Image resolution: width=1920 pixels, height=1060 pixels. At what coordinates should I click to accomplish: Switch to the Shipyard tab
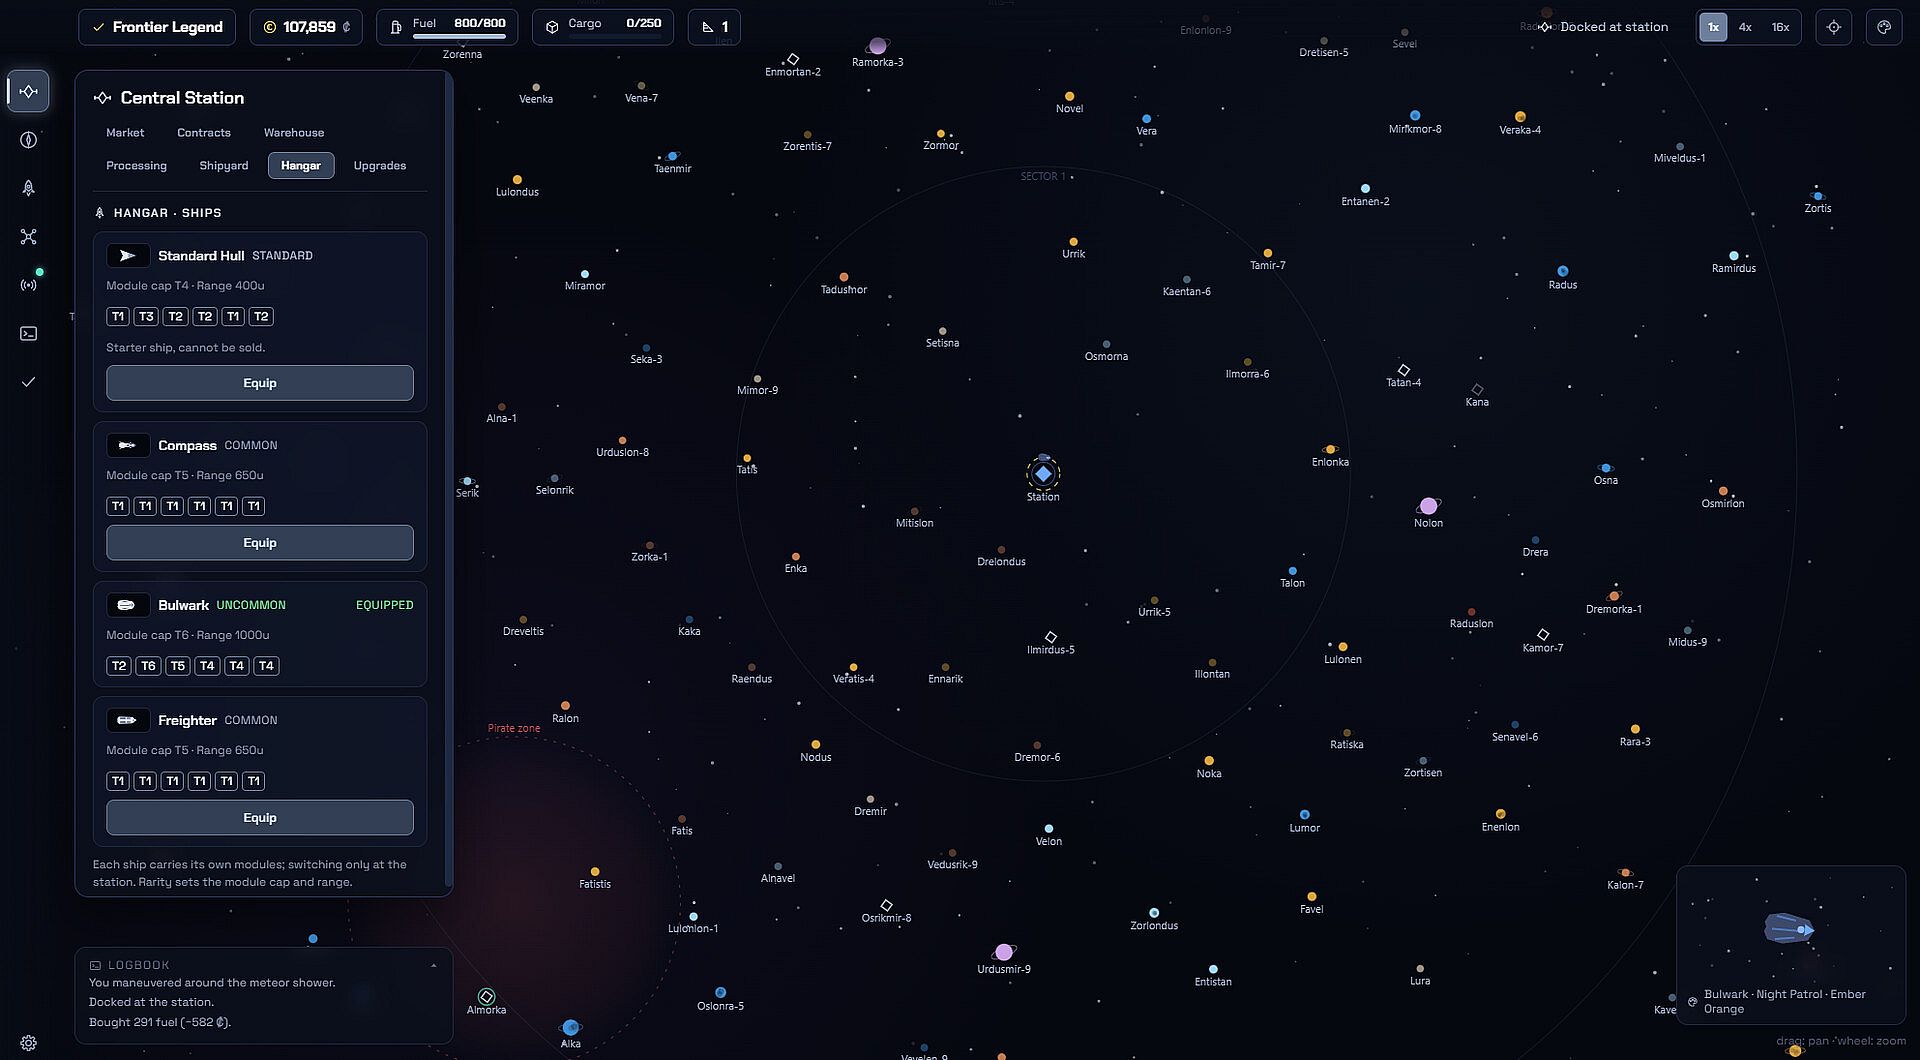pos(224,166)
